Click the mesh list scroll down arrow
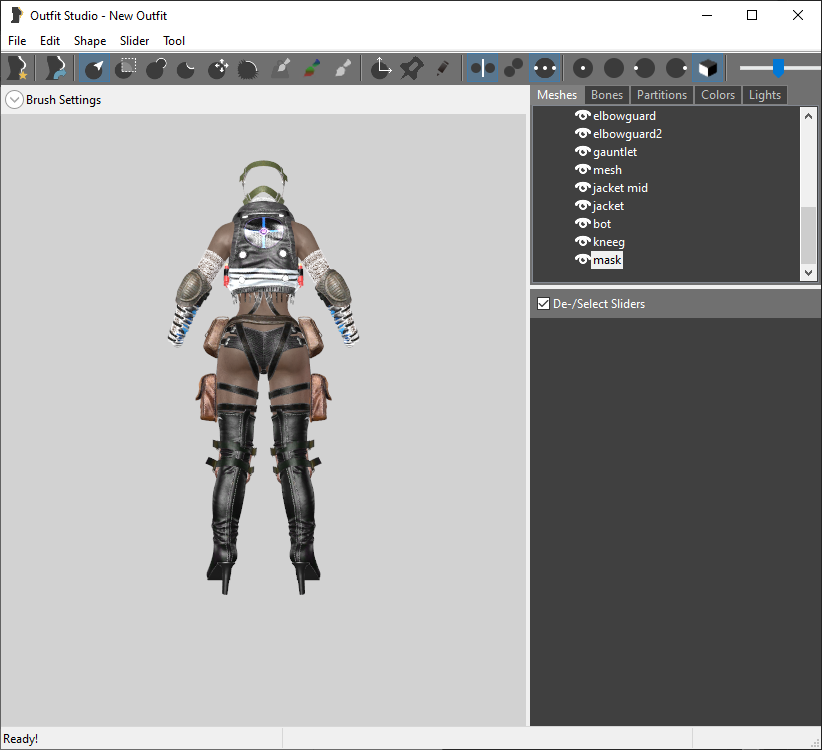Viewport: 822px width, 750px height. pos(808,273)
